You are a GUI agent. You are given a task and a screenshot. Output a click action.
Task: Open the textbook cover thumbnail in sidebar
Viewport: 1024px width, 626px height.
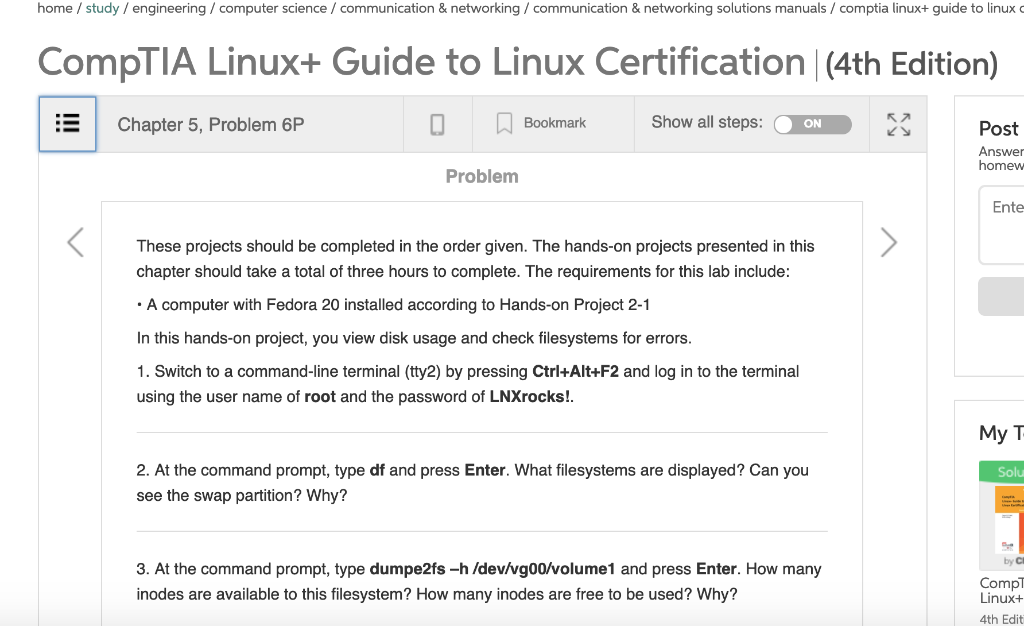click(x=1002, y=516)
